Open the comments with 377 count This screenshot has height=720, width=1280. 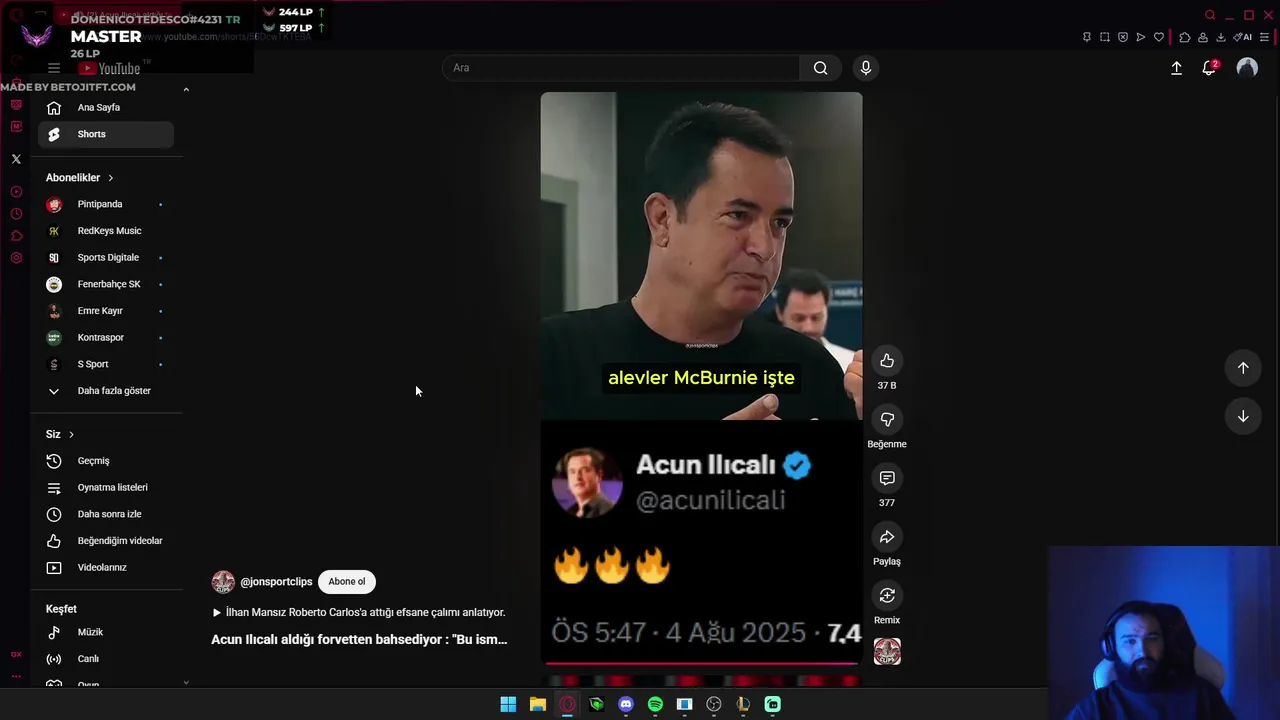(x=887, y=478)
